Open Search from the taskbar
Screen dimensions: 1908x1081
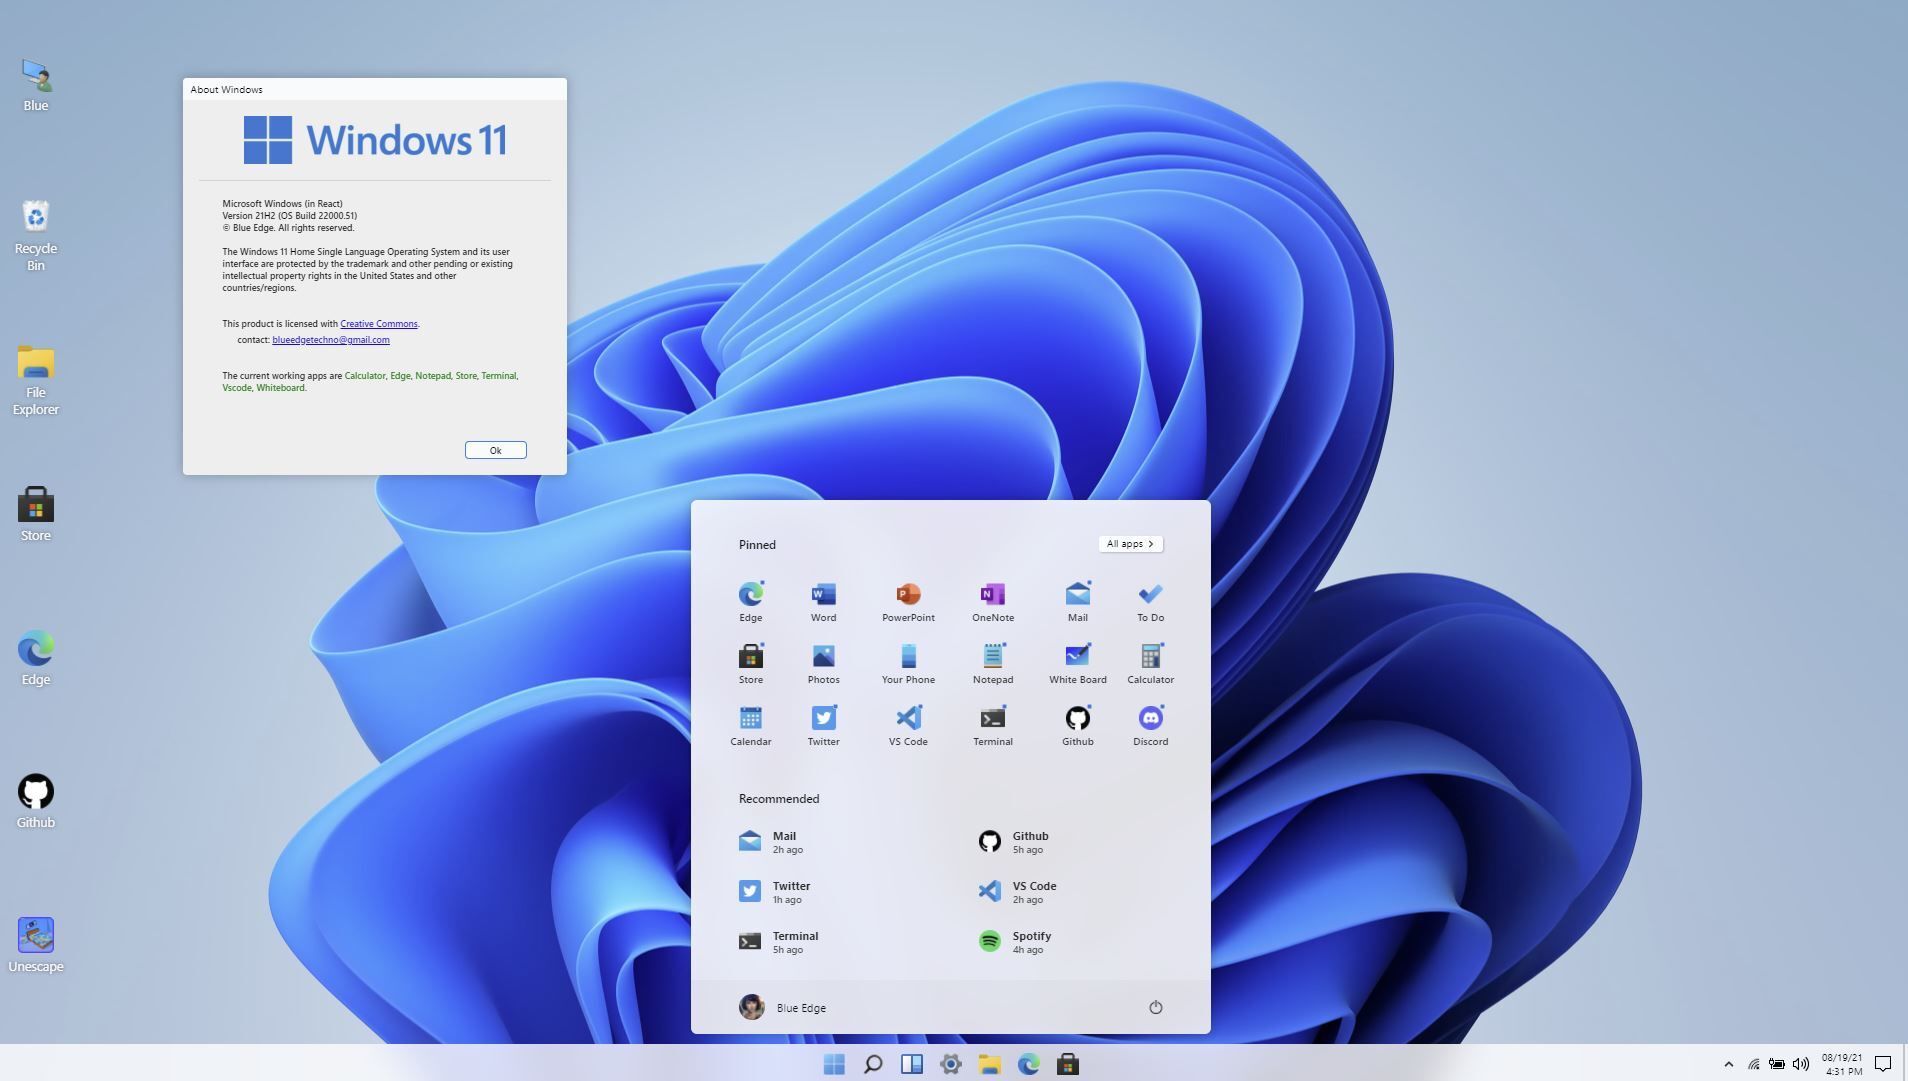[x=872, y=1064]
